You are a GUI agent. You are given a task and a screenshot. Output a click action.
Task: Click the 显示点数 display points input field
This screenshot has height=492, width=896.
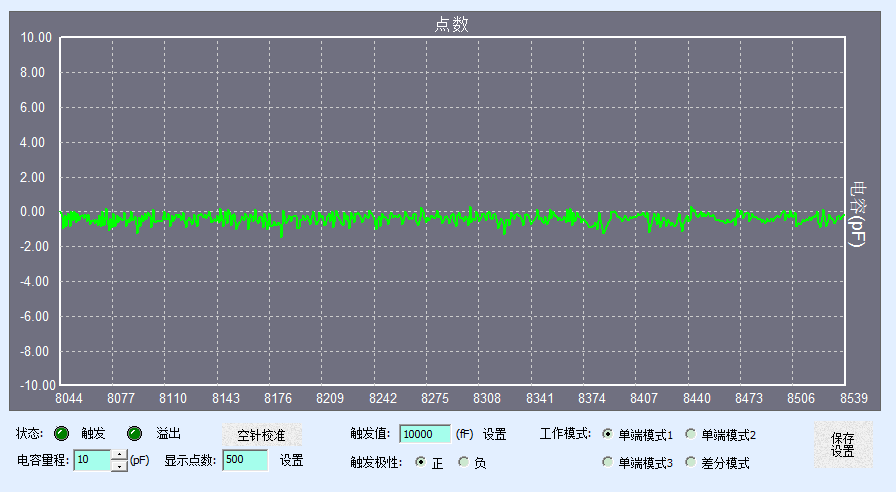[245, 461]
